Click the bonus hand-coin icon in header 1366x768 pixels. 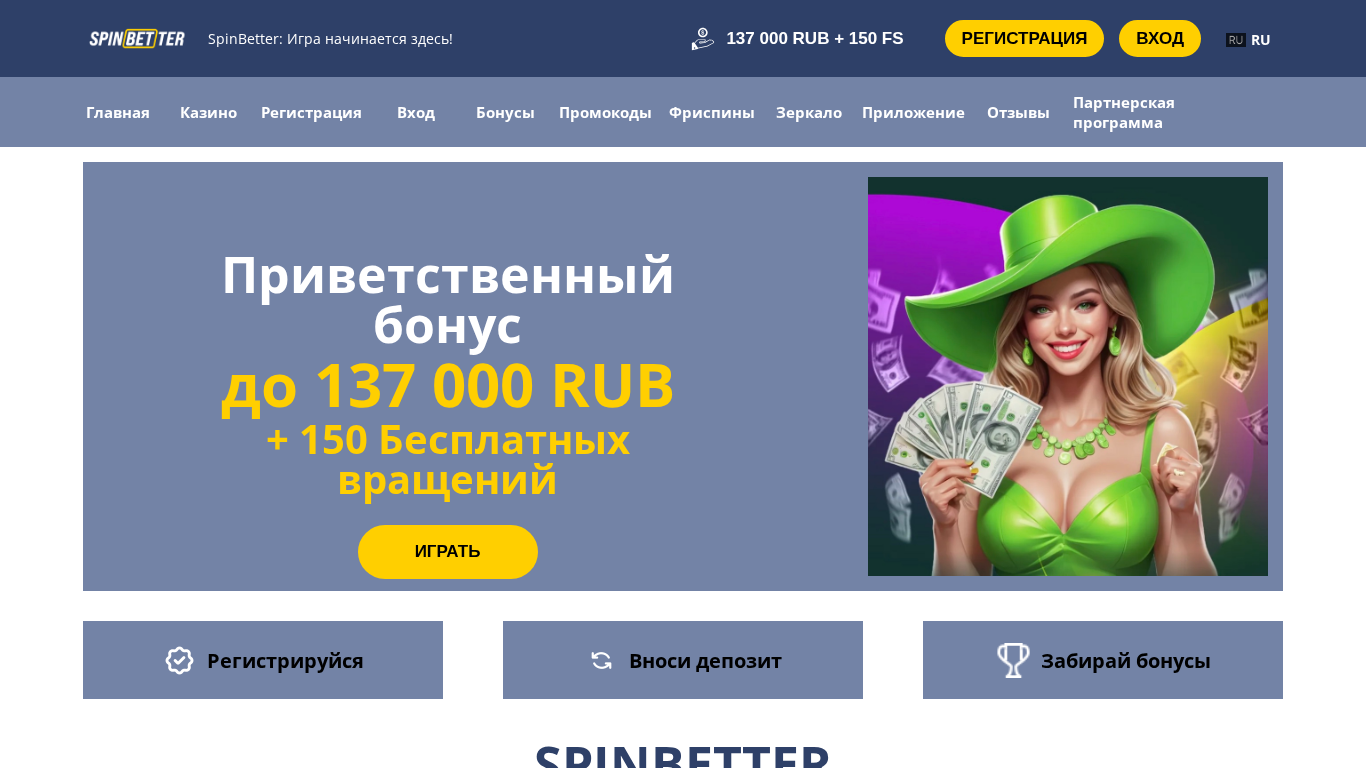(x=703, y=39)
